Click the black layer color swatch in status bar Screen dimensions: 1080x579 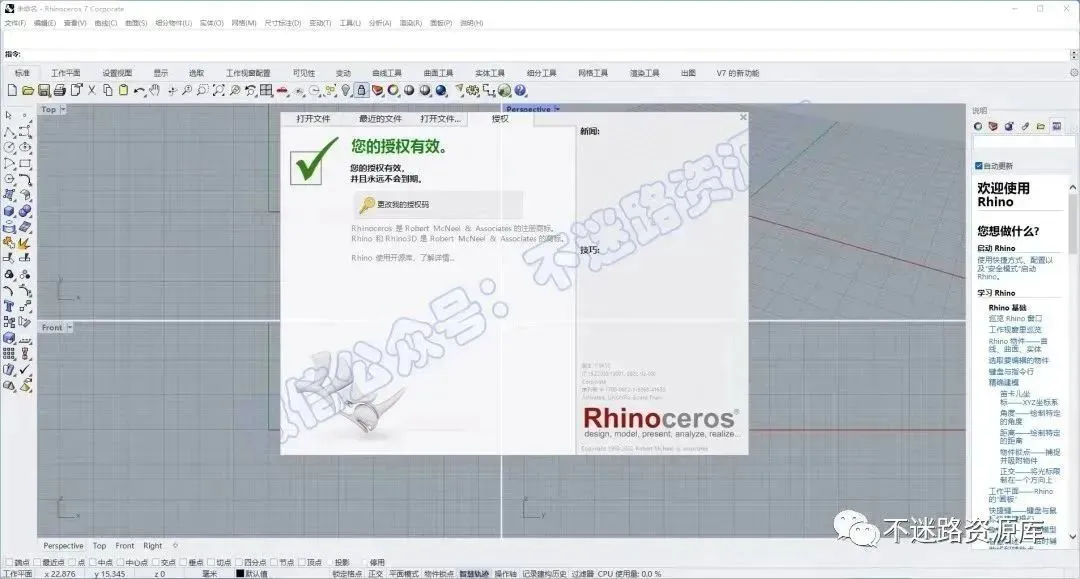click(x=240, y=573)
